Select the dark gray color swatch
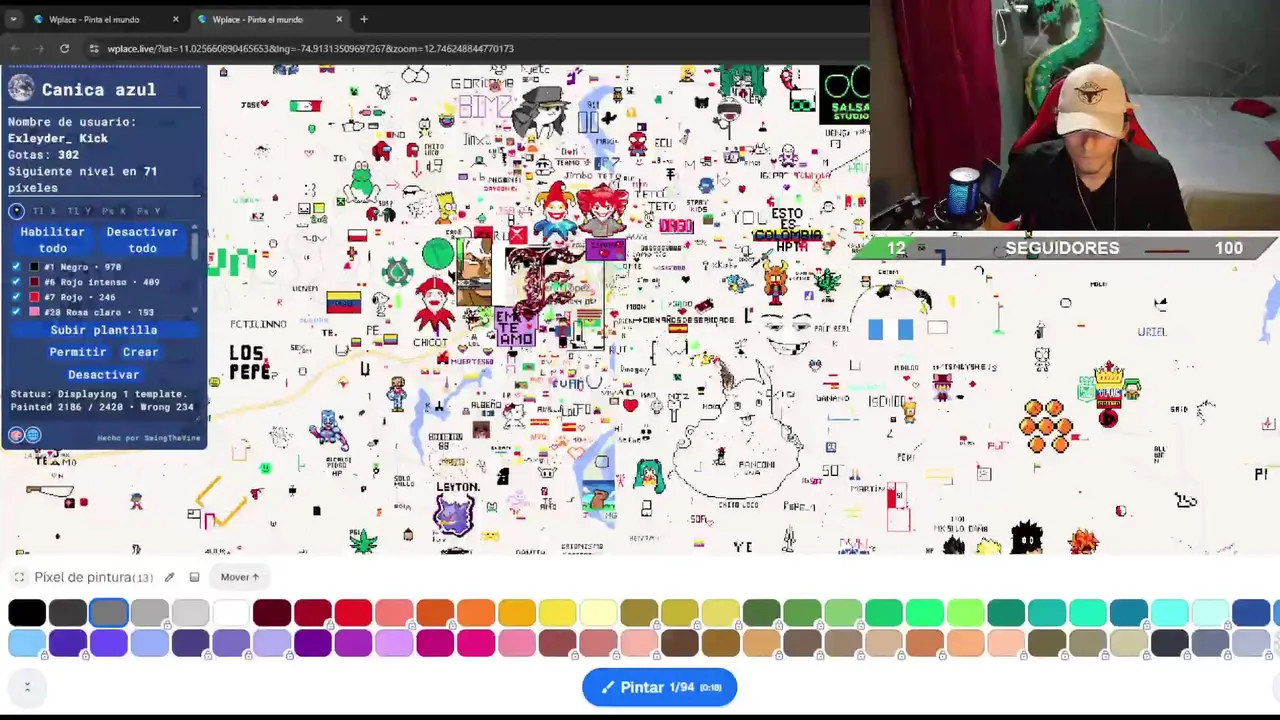Screen dimensions: 1280x720 pos(68,612)
